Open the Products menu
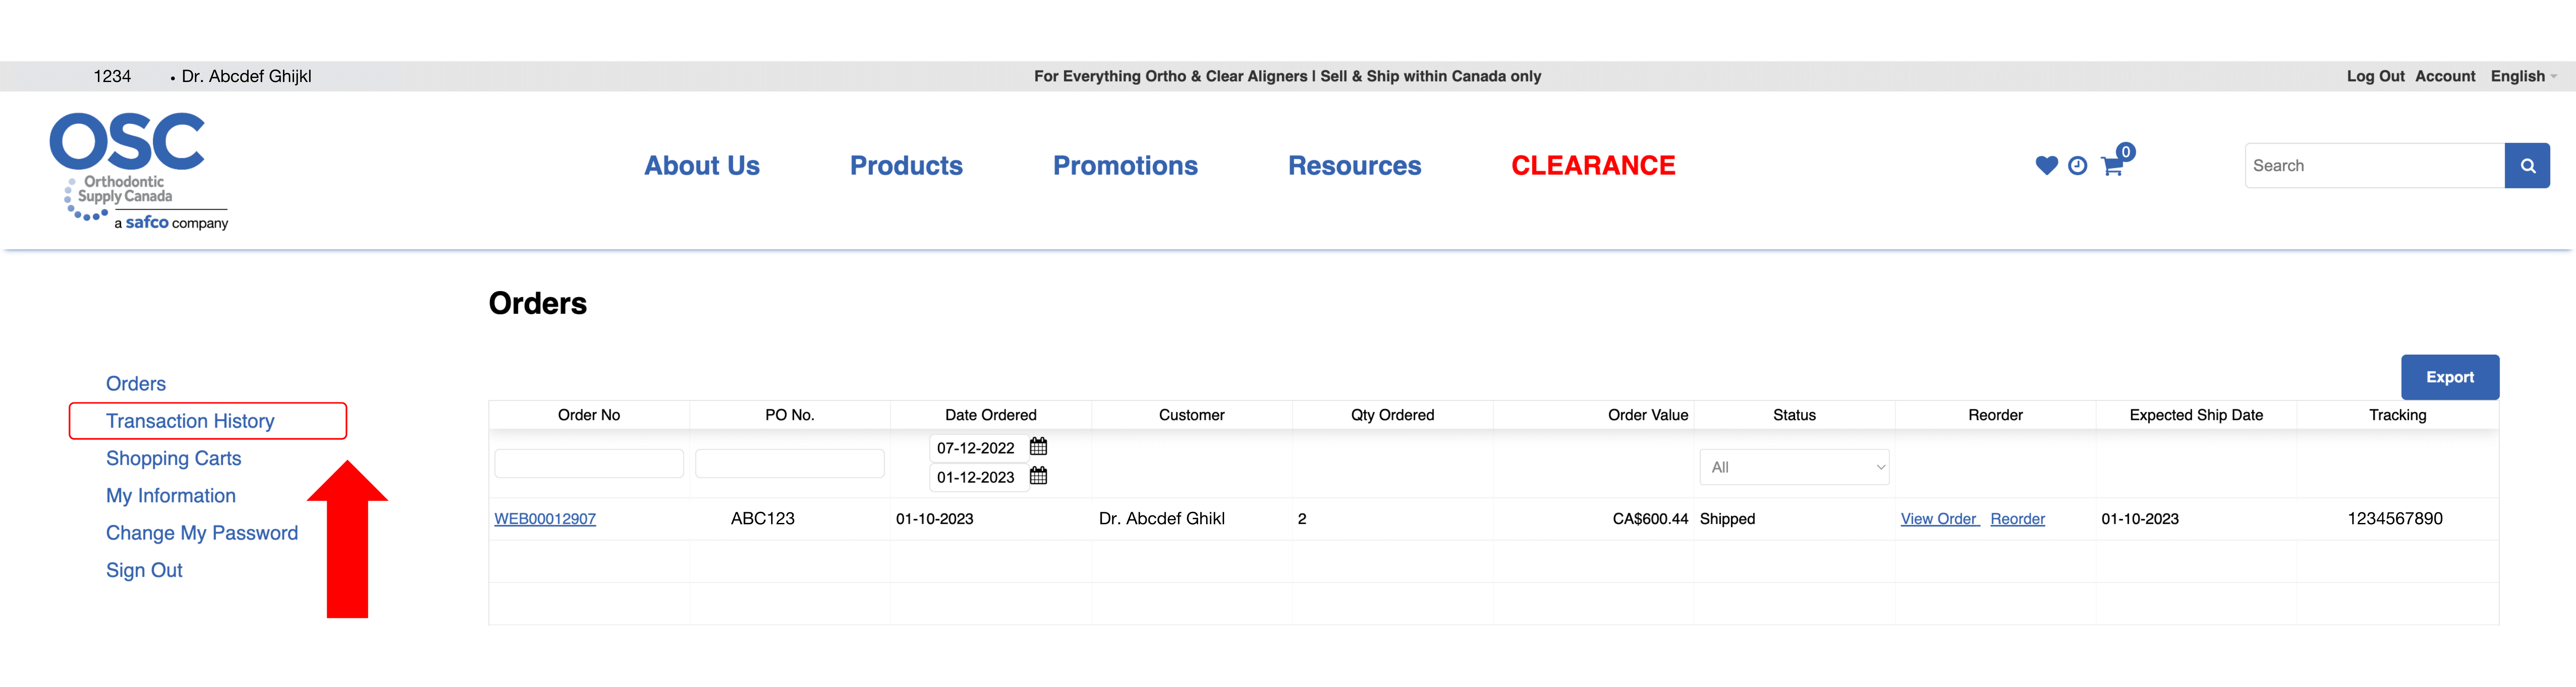Image resolution: width=2576 pixels, height=687 pixels. [905, 166]
